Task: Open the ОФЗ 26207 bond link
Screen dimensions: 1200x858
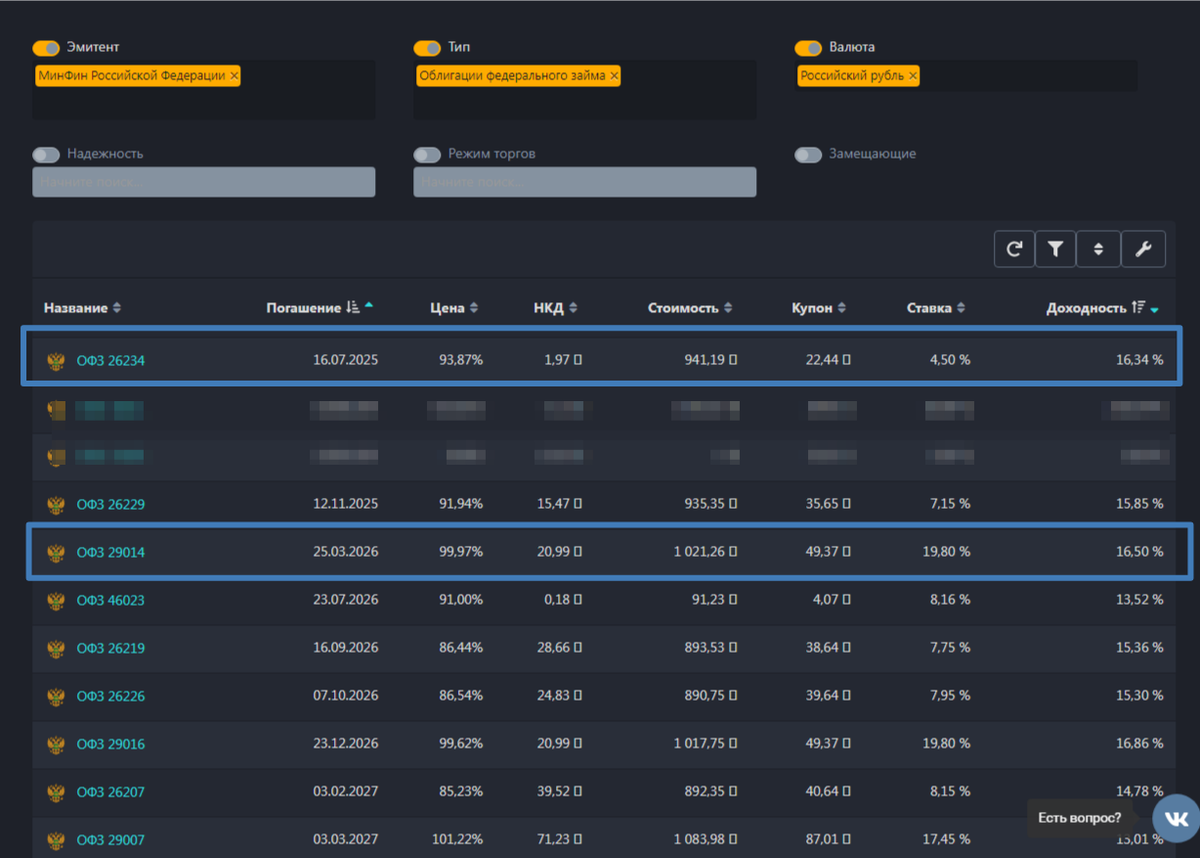Action: [111, 792]
